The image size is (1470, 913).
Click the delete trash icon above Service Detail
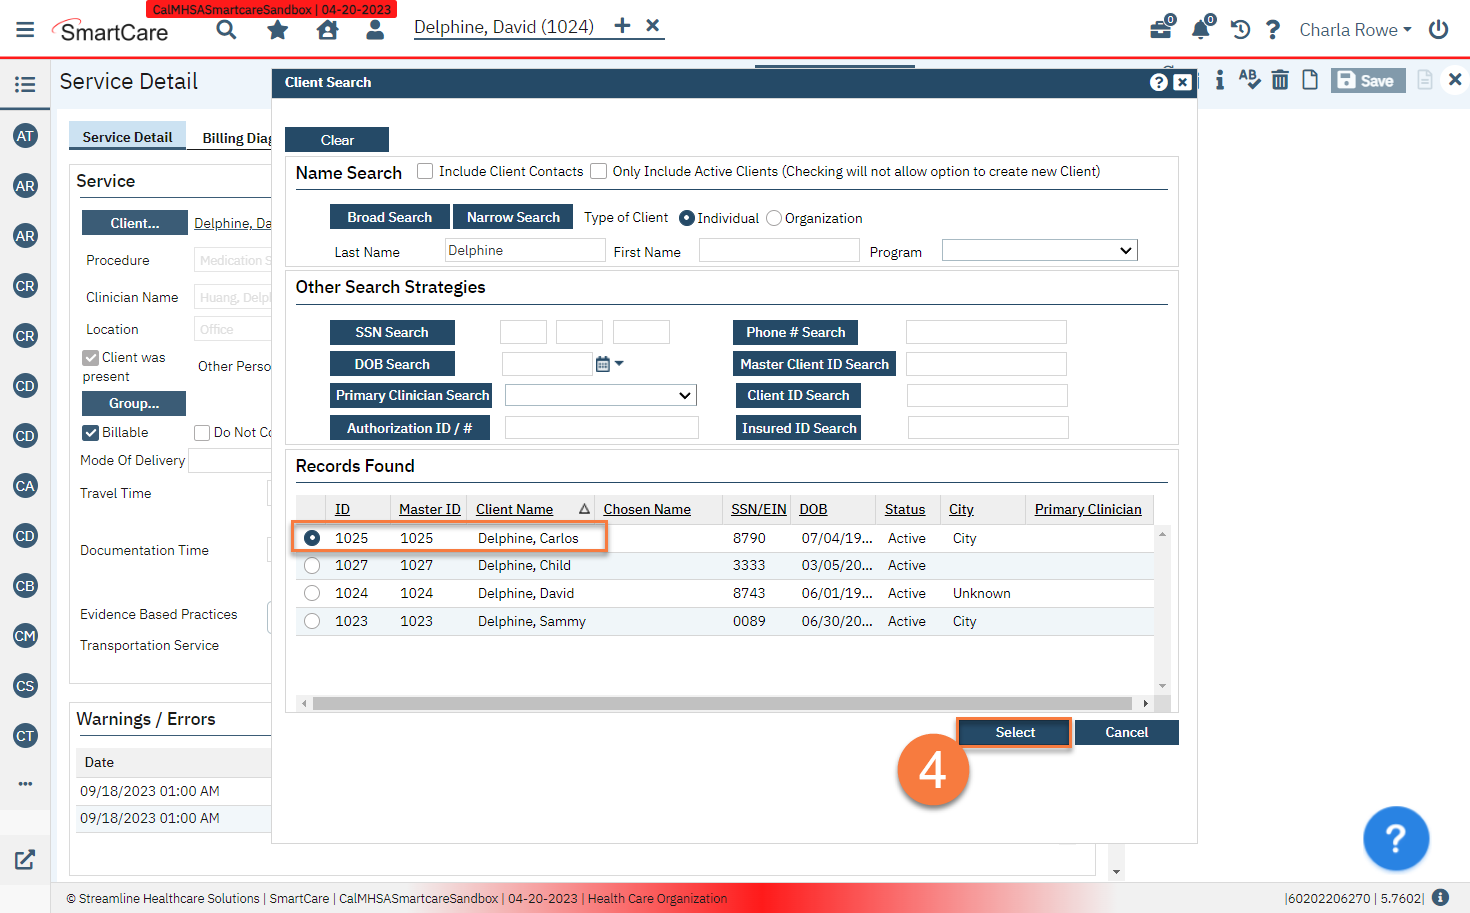(1280, 80)
